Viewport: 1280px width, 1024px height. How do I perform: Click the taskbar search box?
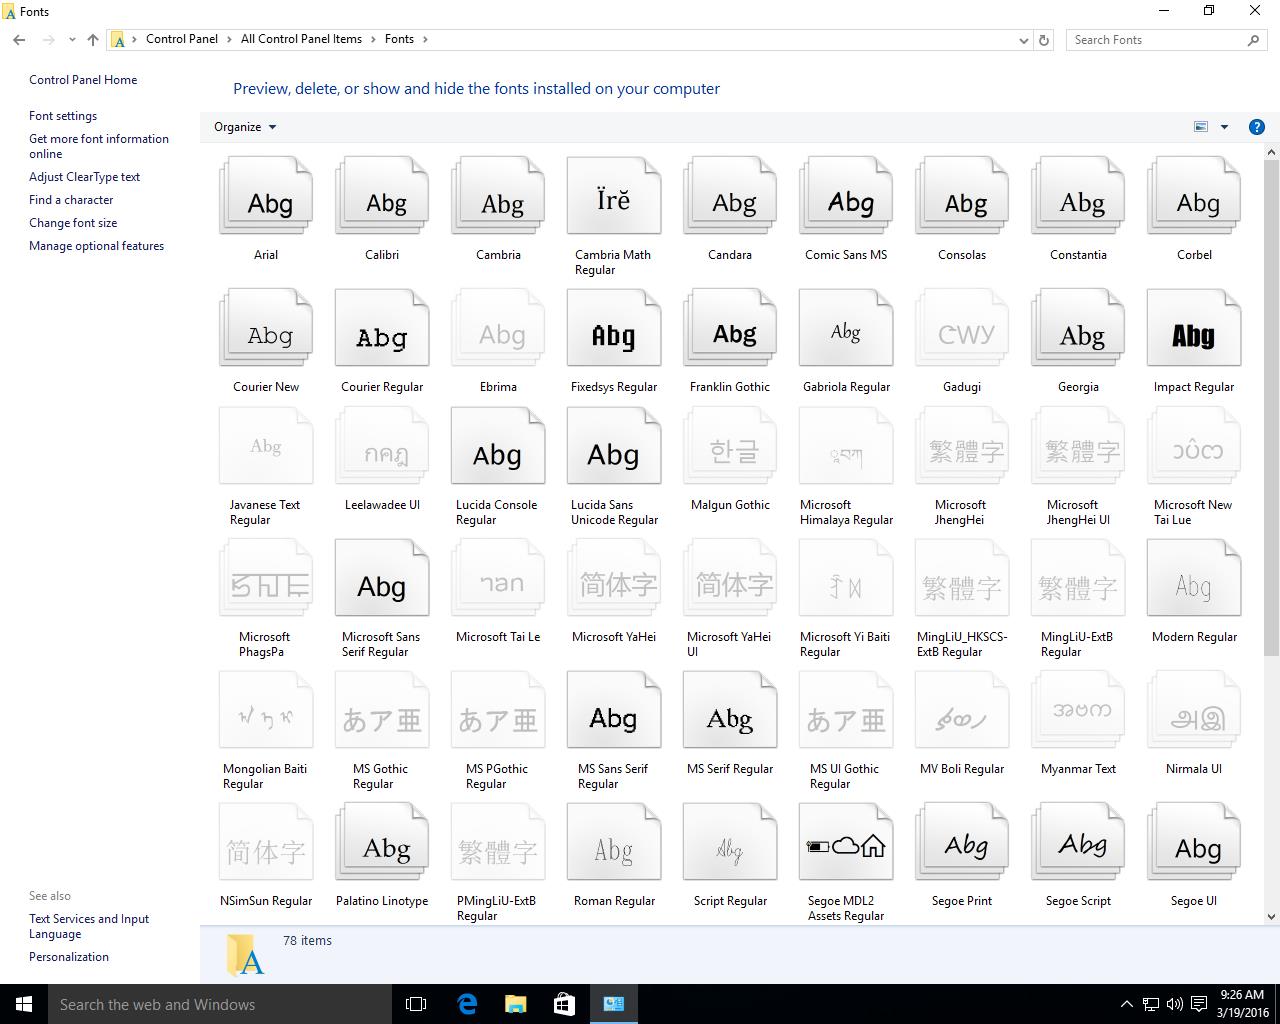click(220, 1004)
